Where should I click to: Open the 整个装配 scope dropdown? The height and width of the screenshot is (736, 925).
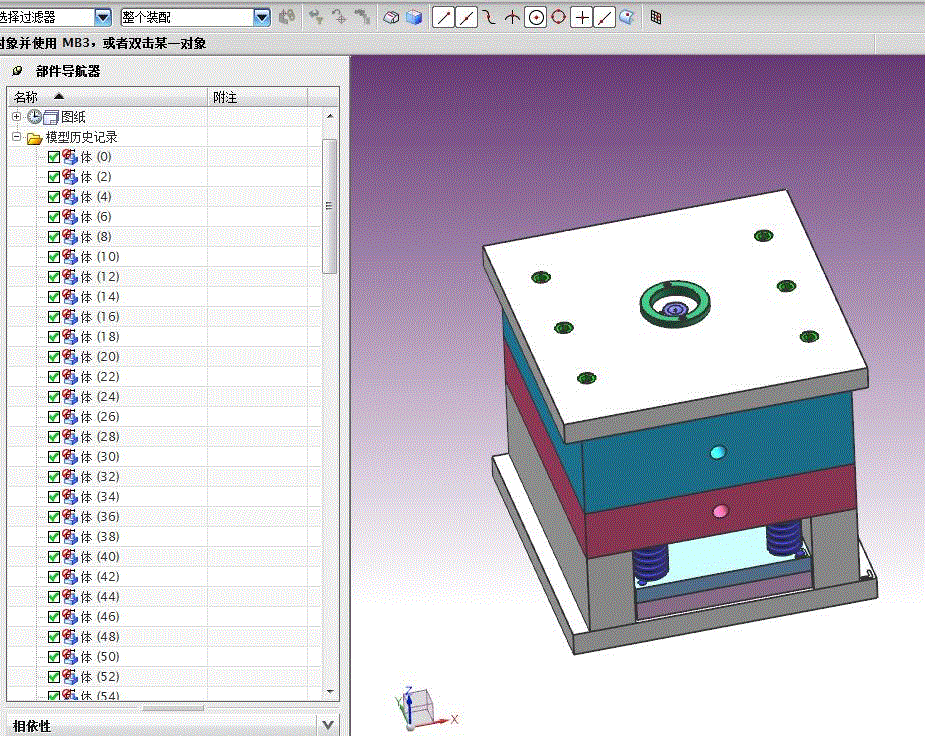pyautogui.click(x=261, y=18)
